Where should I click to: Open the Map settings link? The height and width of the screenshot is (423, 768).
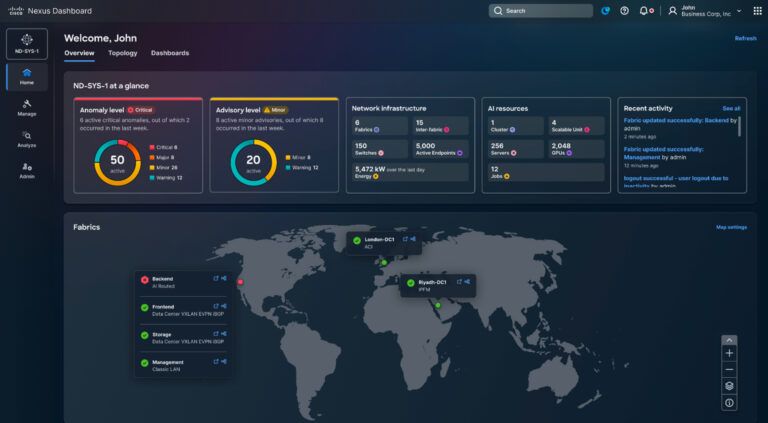[731, 227]
